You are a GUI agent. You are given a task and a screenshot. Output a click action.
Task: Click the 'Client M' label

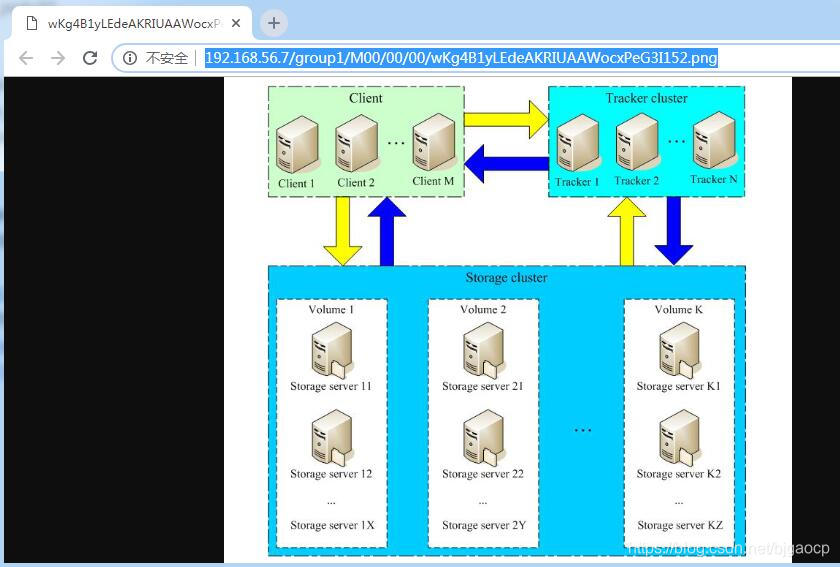pyautogui.click(x=433, y=181)
